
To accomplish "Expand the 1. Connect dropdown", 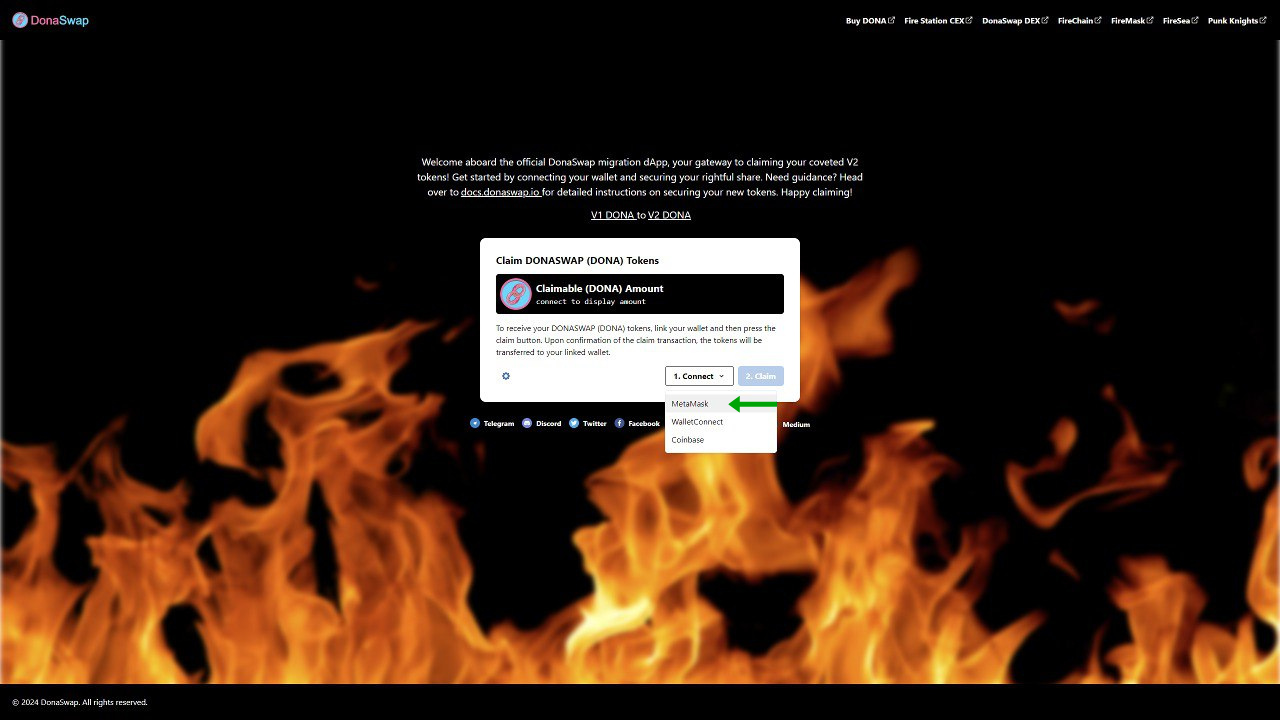I will (699, 376).
